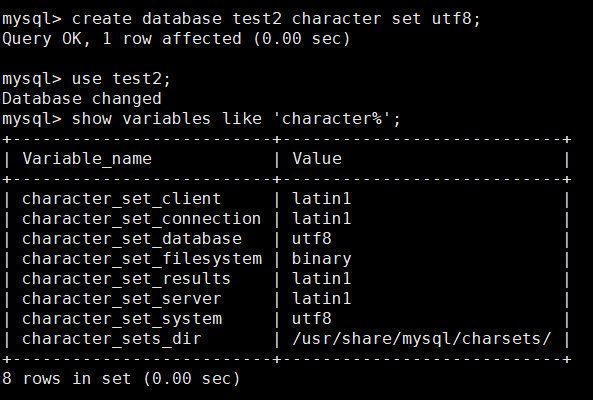Click the Variable_name column header
The height and width of the screenshot is (400, 593).
pyautogui.click(x=87, y=159)
